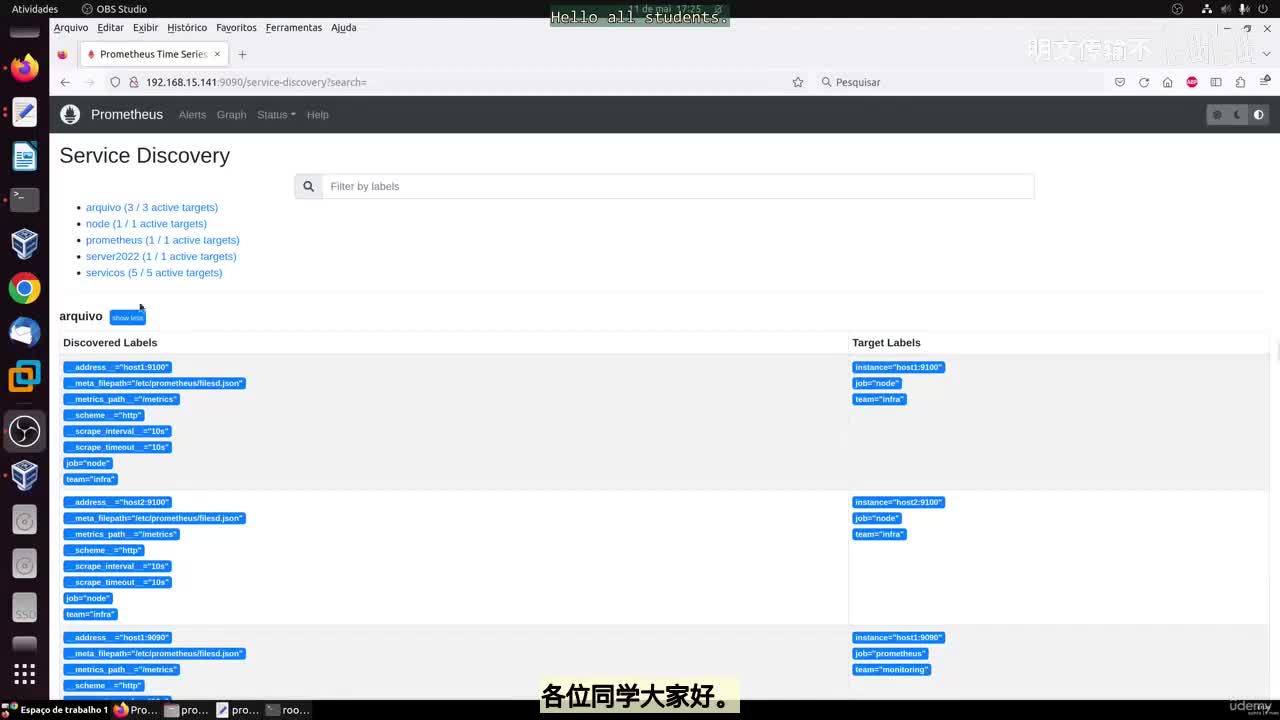
Task: Click the Filter by labels field
Action: click(x=677, y=186)
